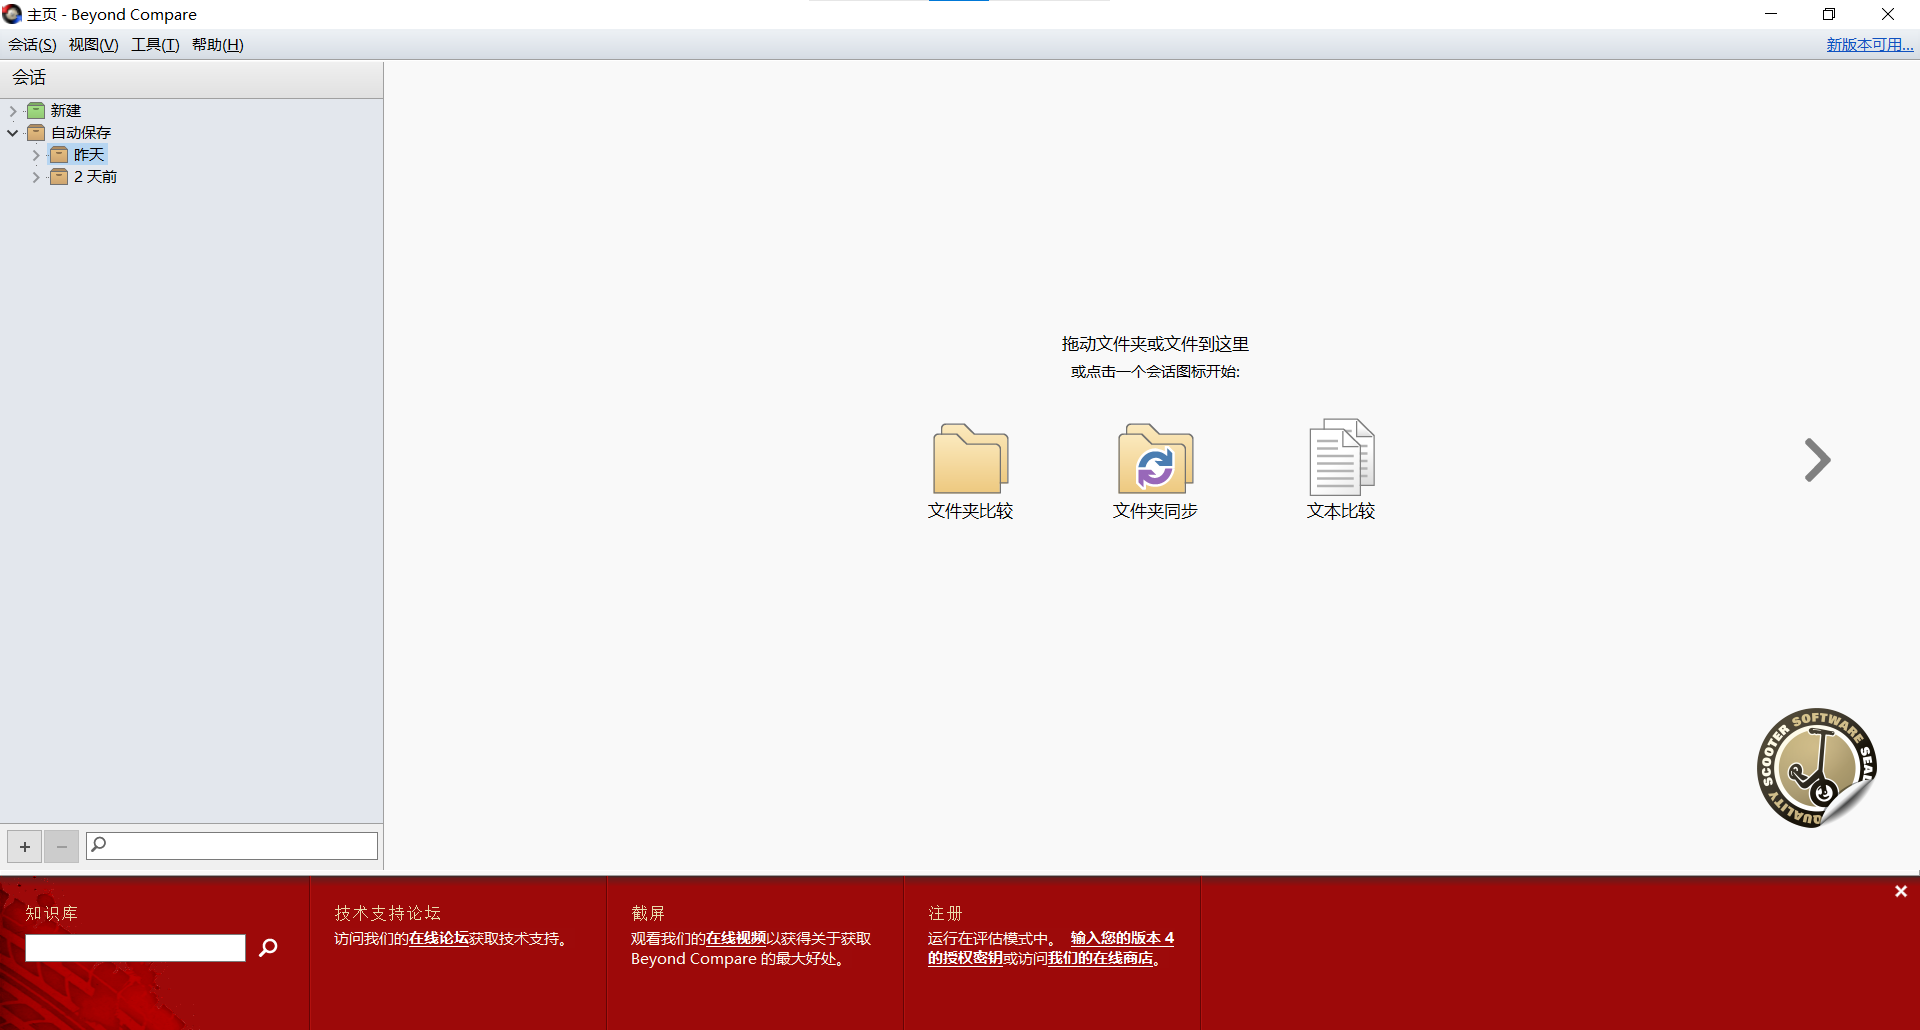Open the 在线论坛 link
This screenshot has height=1030, width=1920.
pyautogui.click(x=439, y=938)
